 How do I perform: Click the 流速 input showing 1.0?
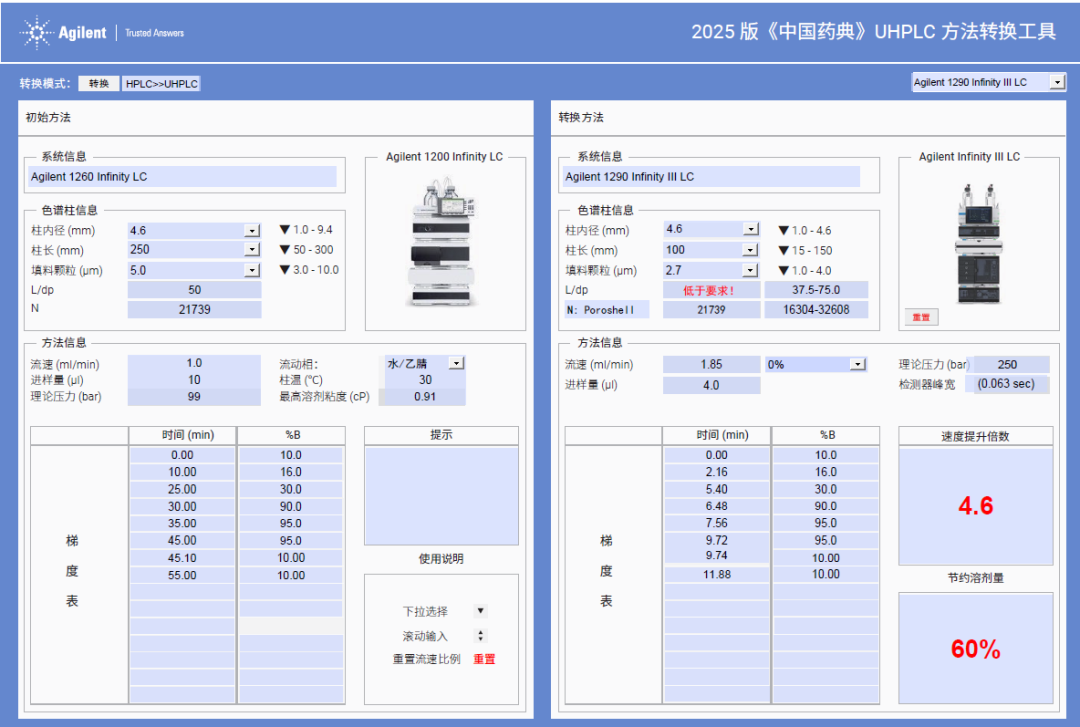[x=194, y=363]
